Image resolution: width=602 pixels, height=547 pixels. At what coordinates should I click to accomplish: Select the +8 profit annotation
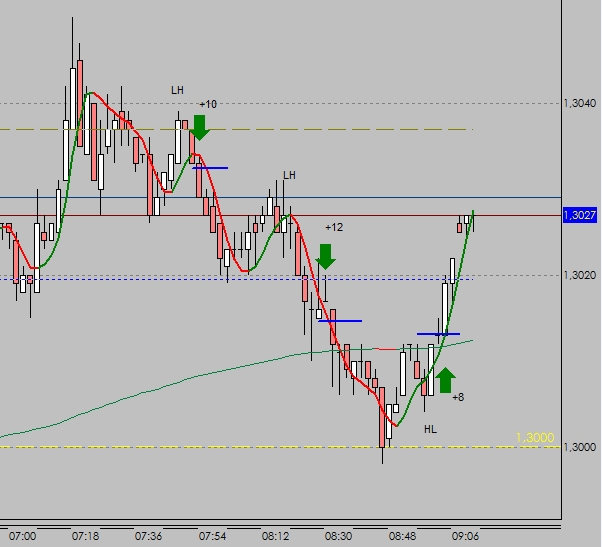pyautogui.click(x=458, y=397)
